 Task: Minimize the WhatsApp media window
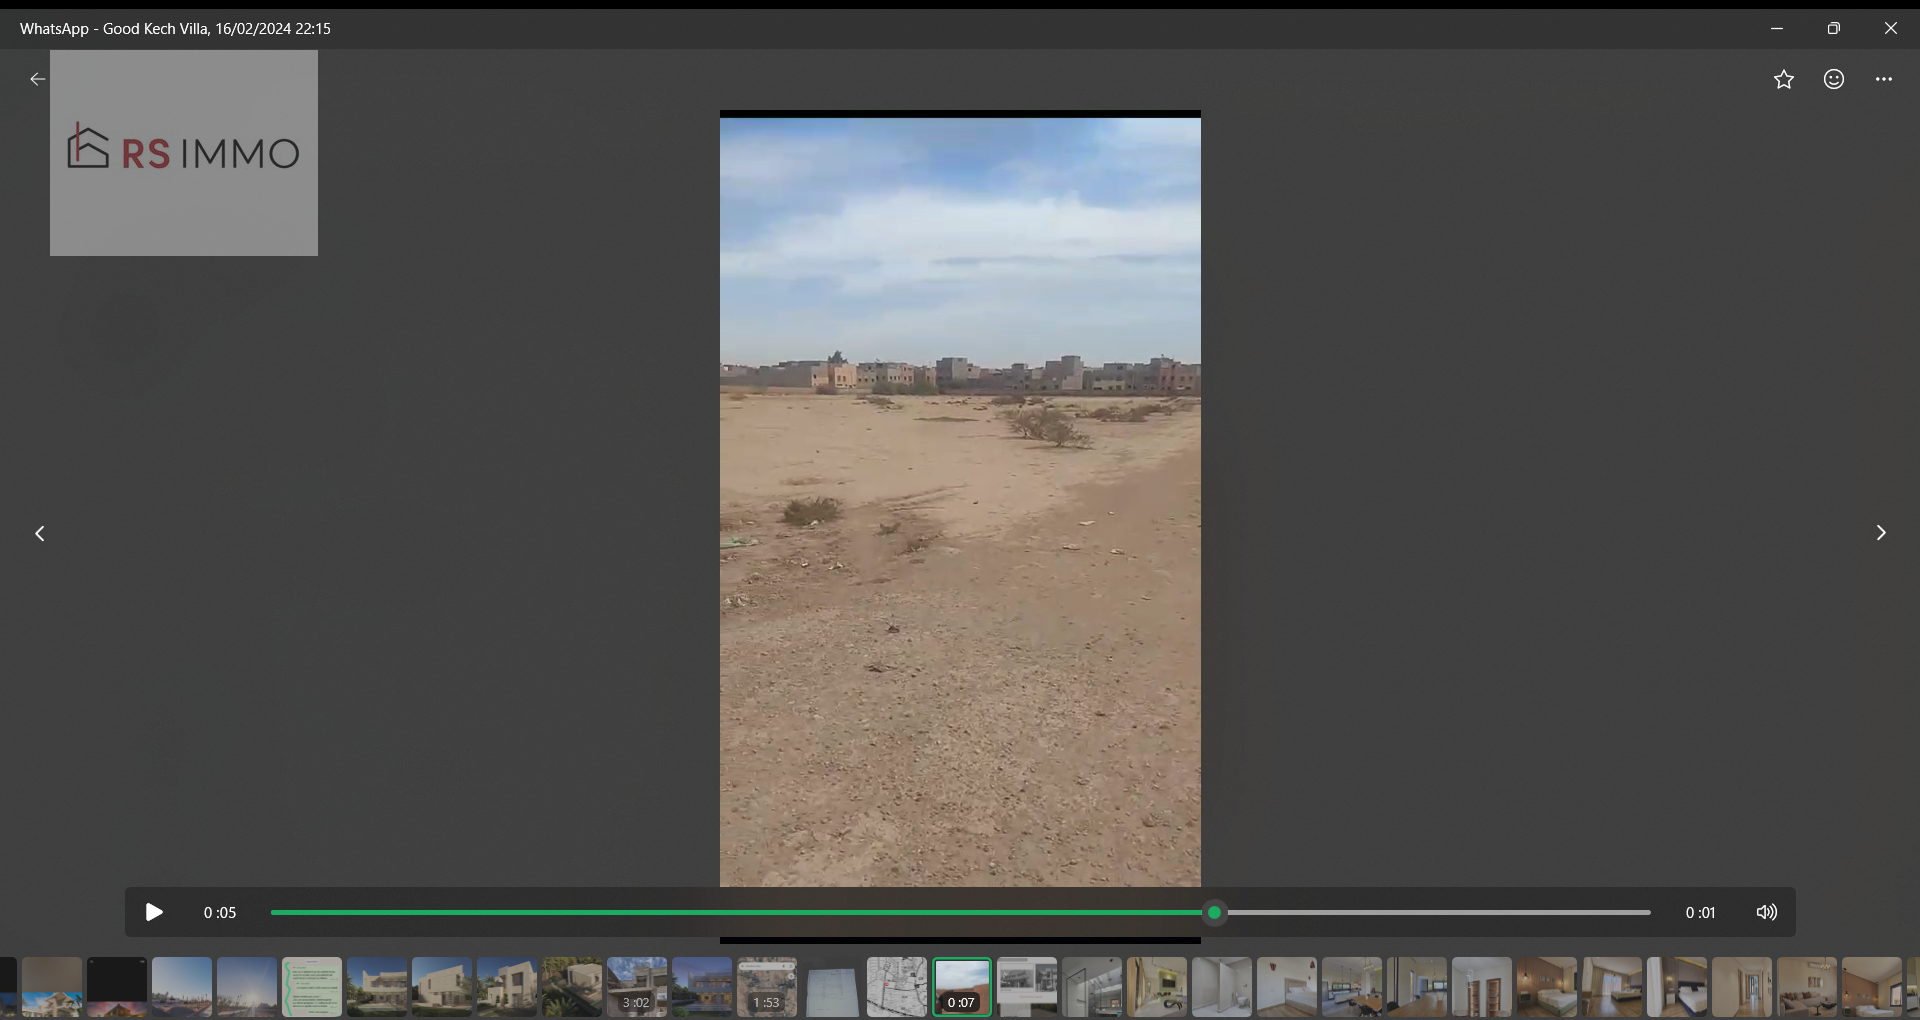(1777, 29)
